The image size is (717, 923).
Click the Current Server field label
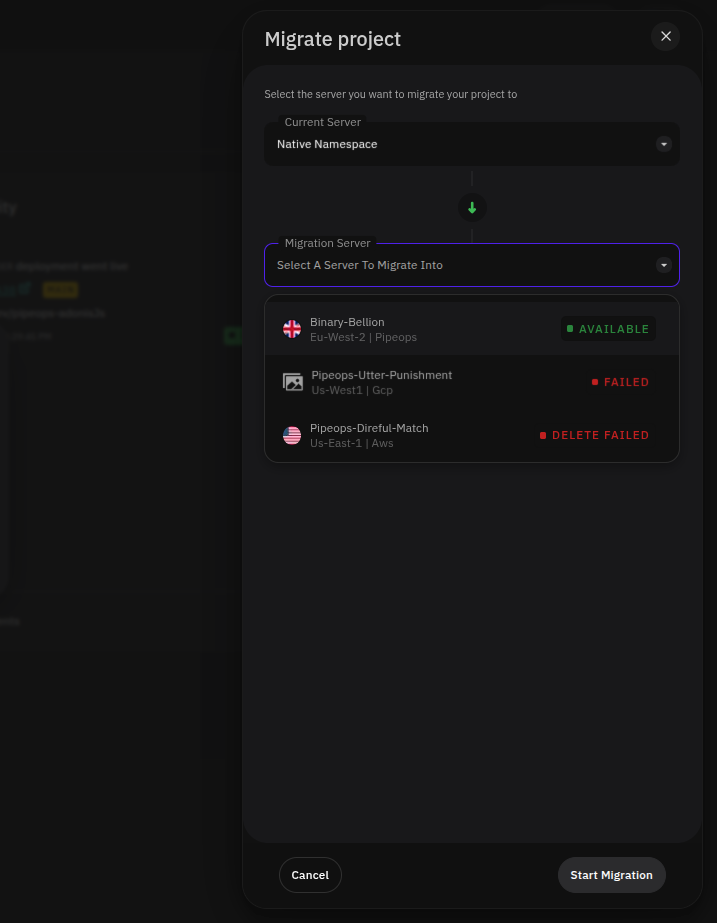pyautogui.click(x=323, y=122)
